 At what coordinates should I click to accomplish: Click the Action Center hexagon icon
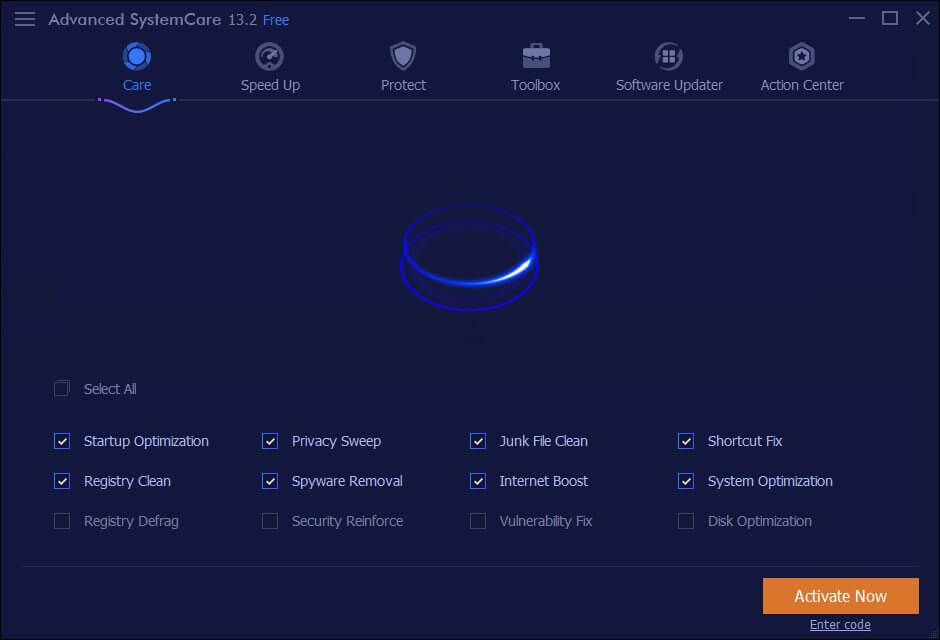[x=802, y=56]
